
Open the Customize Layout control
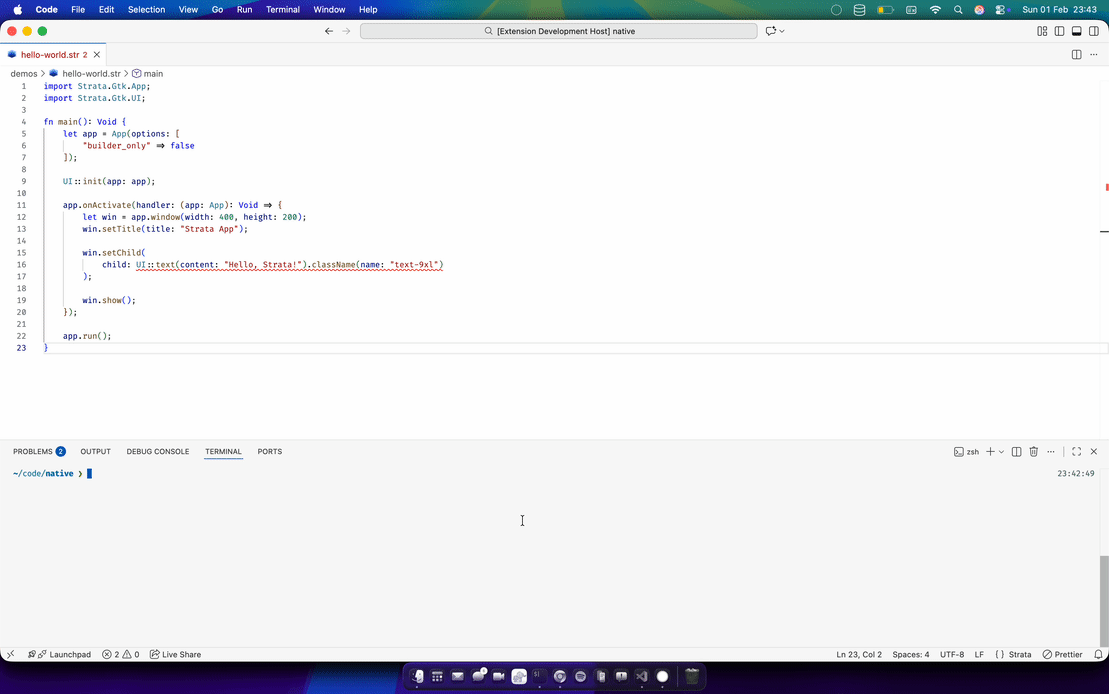1040,31
